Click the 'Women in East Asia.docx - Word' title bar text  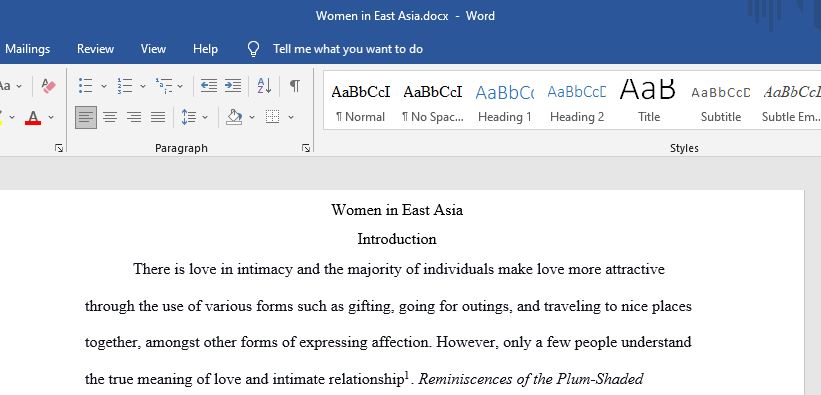[x=405, y=16]
